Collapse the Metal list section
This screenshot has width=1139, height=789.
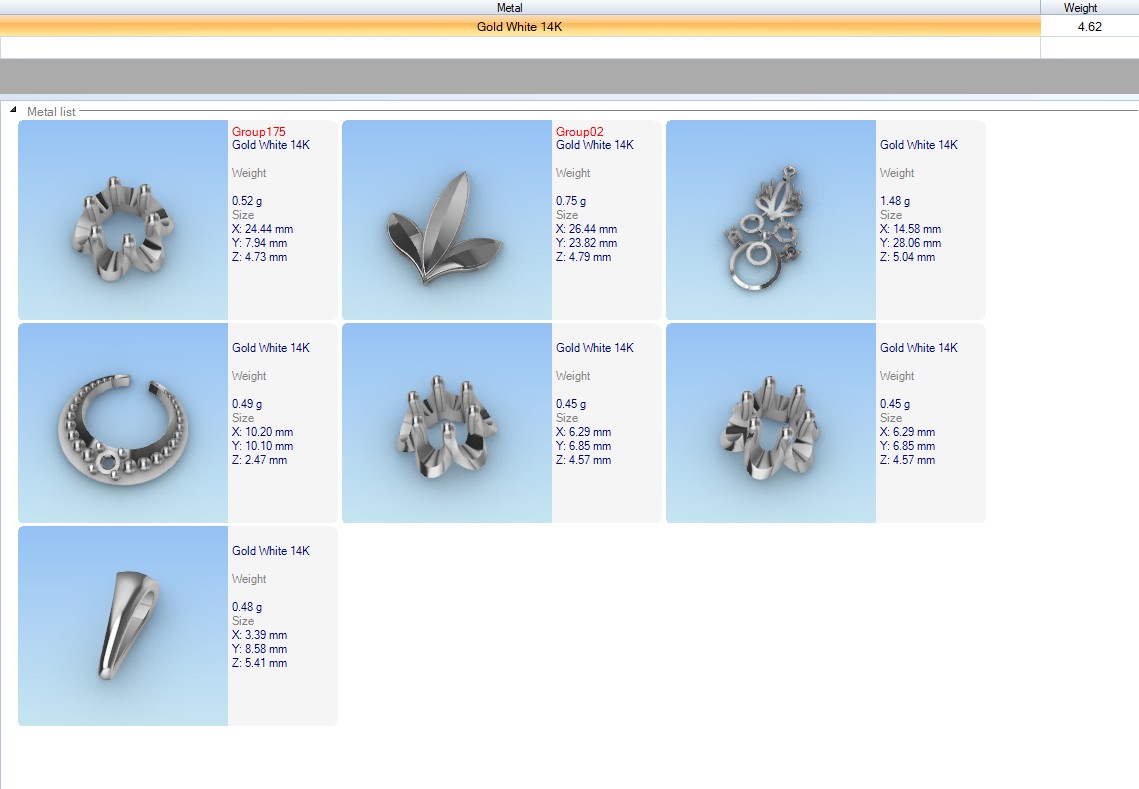(x=13, y=110)
